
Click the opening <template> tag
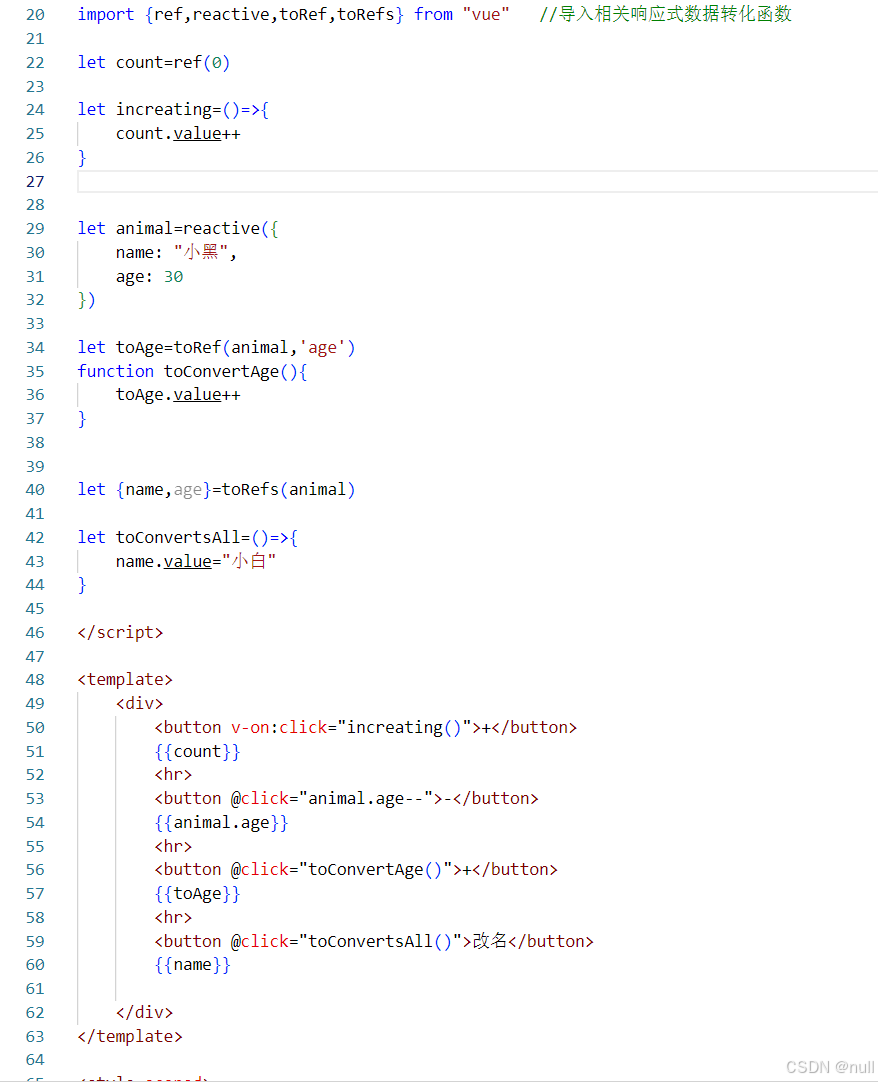point(125,680)
